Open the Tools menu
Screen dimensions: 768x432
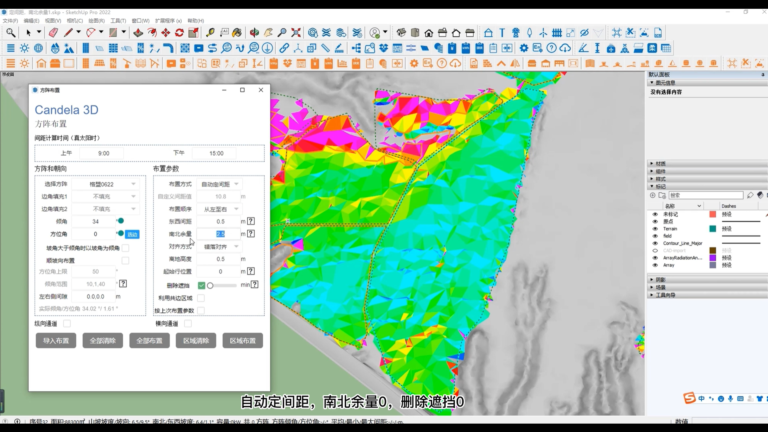[x=118, y=21]
